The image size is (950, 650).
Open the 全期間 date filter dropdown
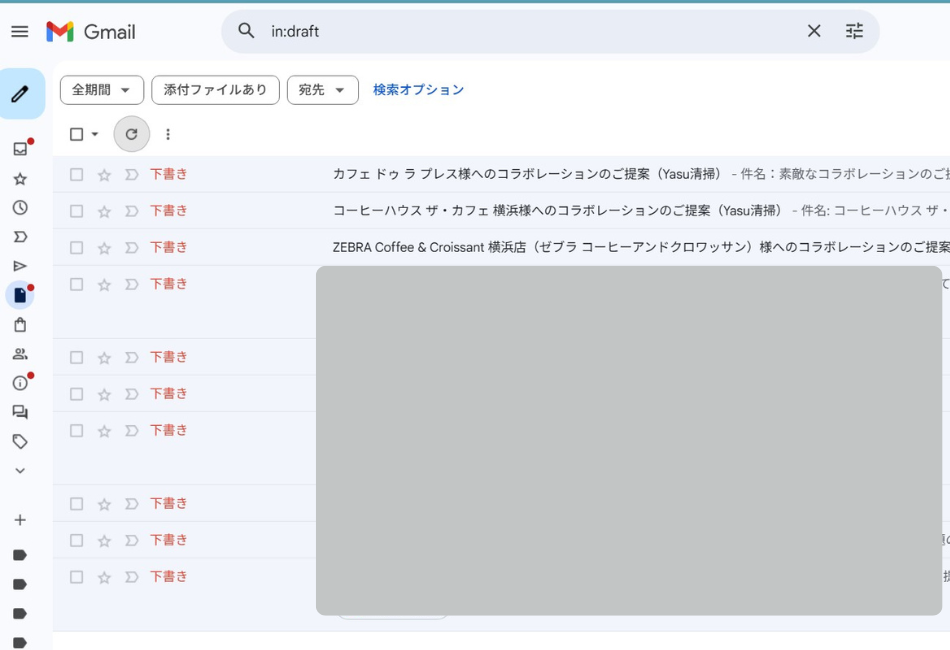click(102, 90)
